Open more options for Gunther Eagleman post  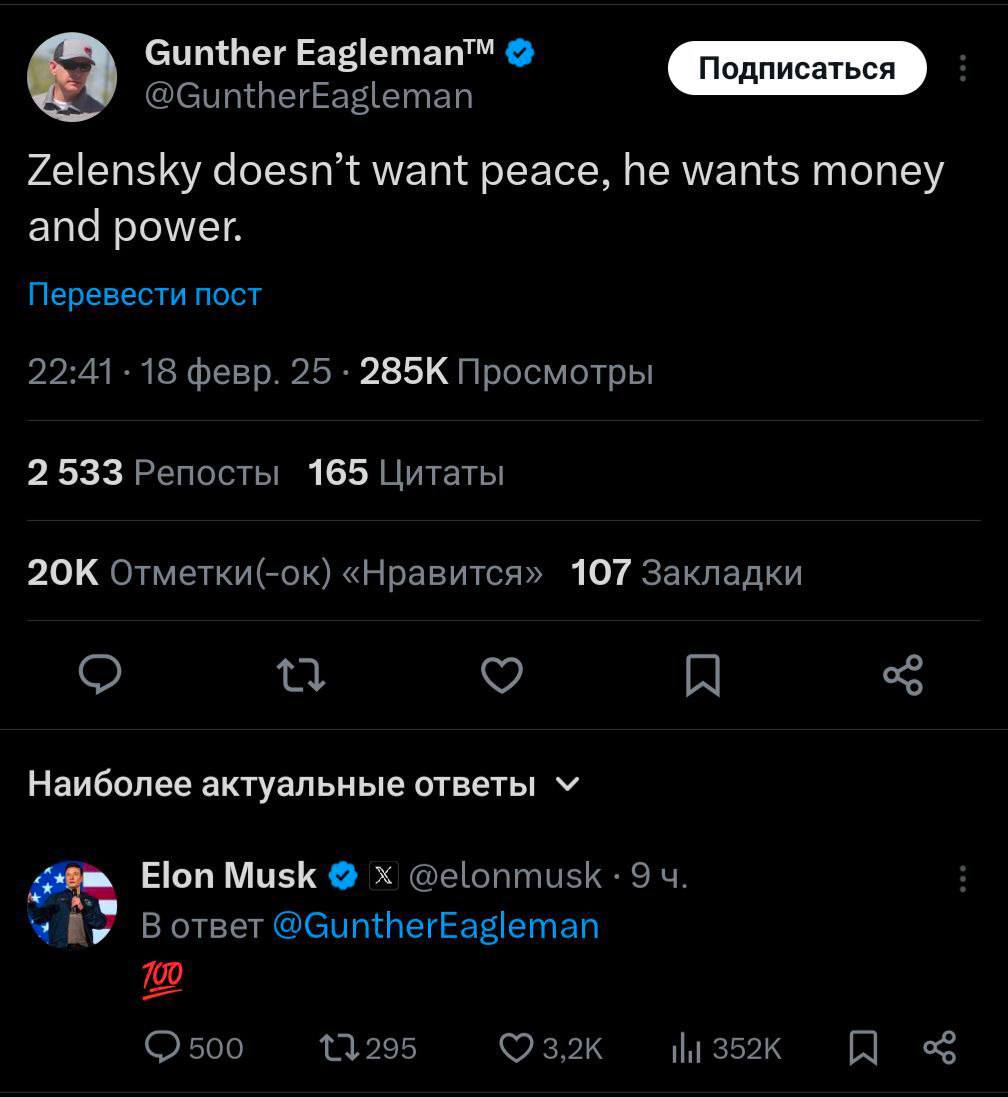pyautogui.click(x=962, y=68)
